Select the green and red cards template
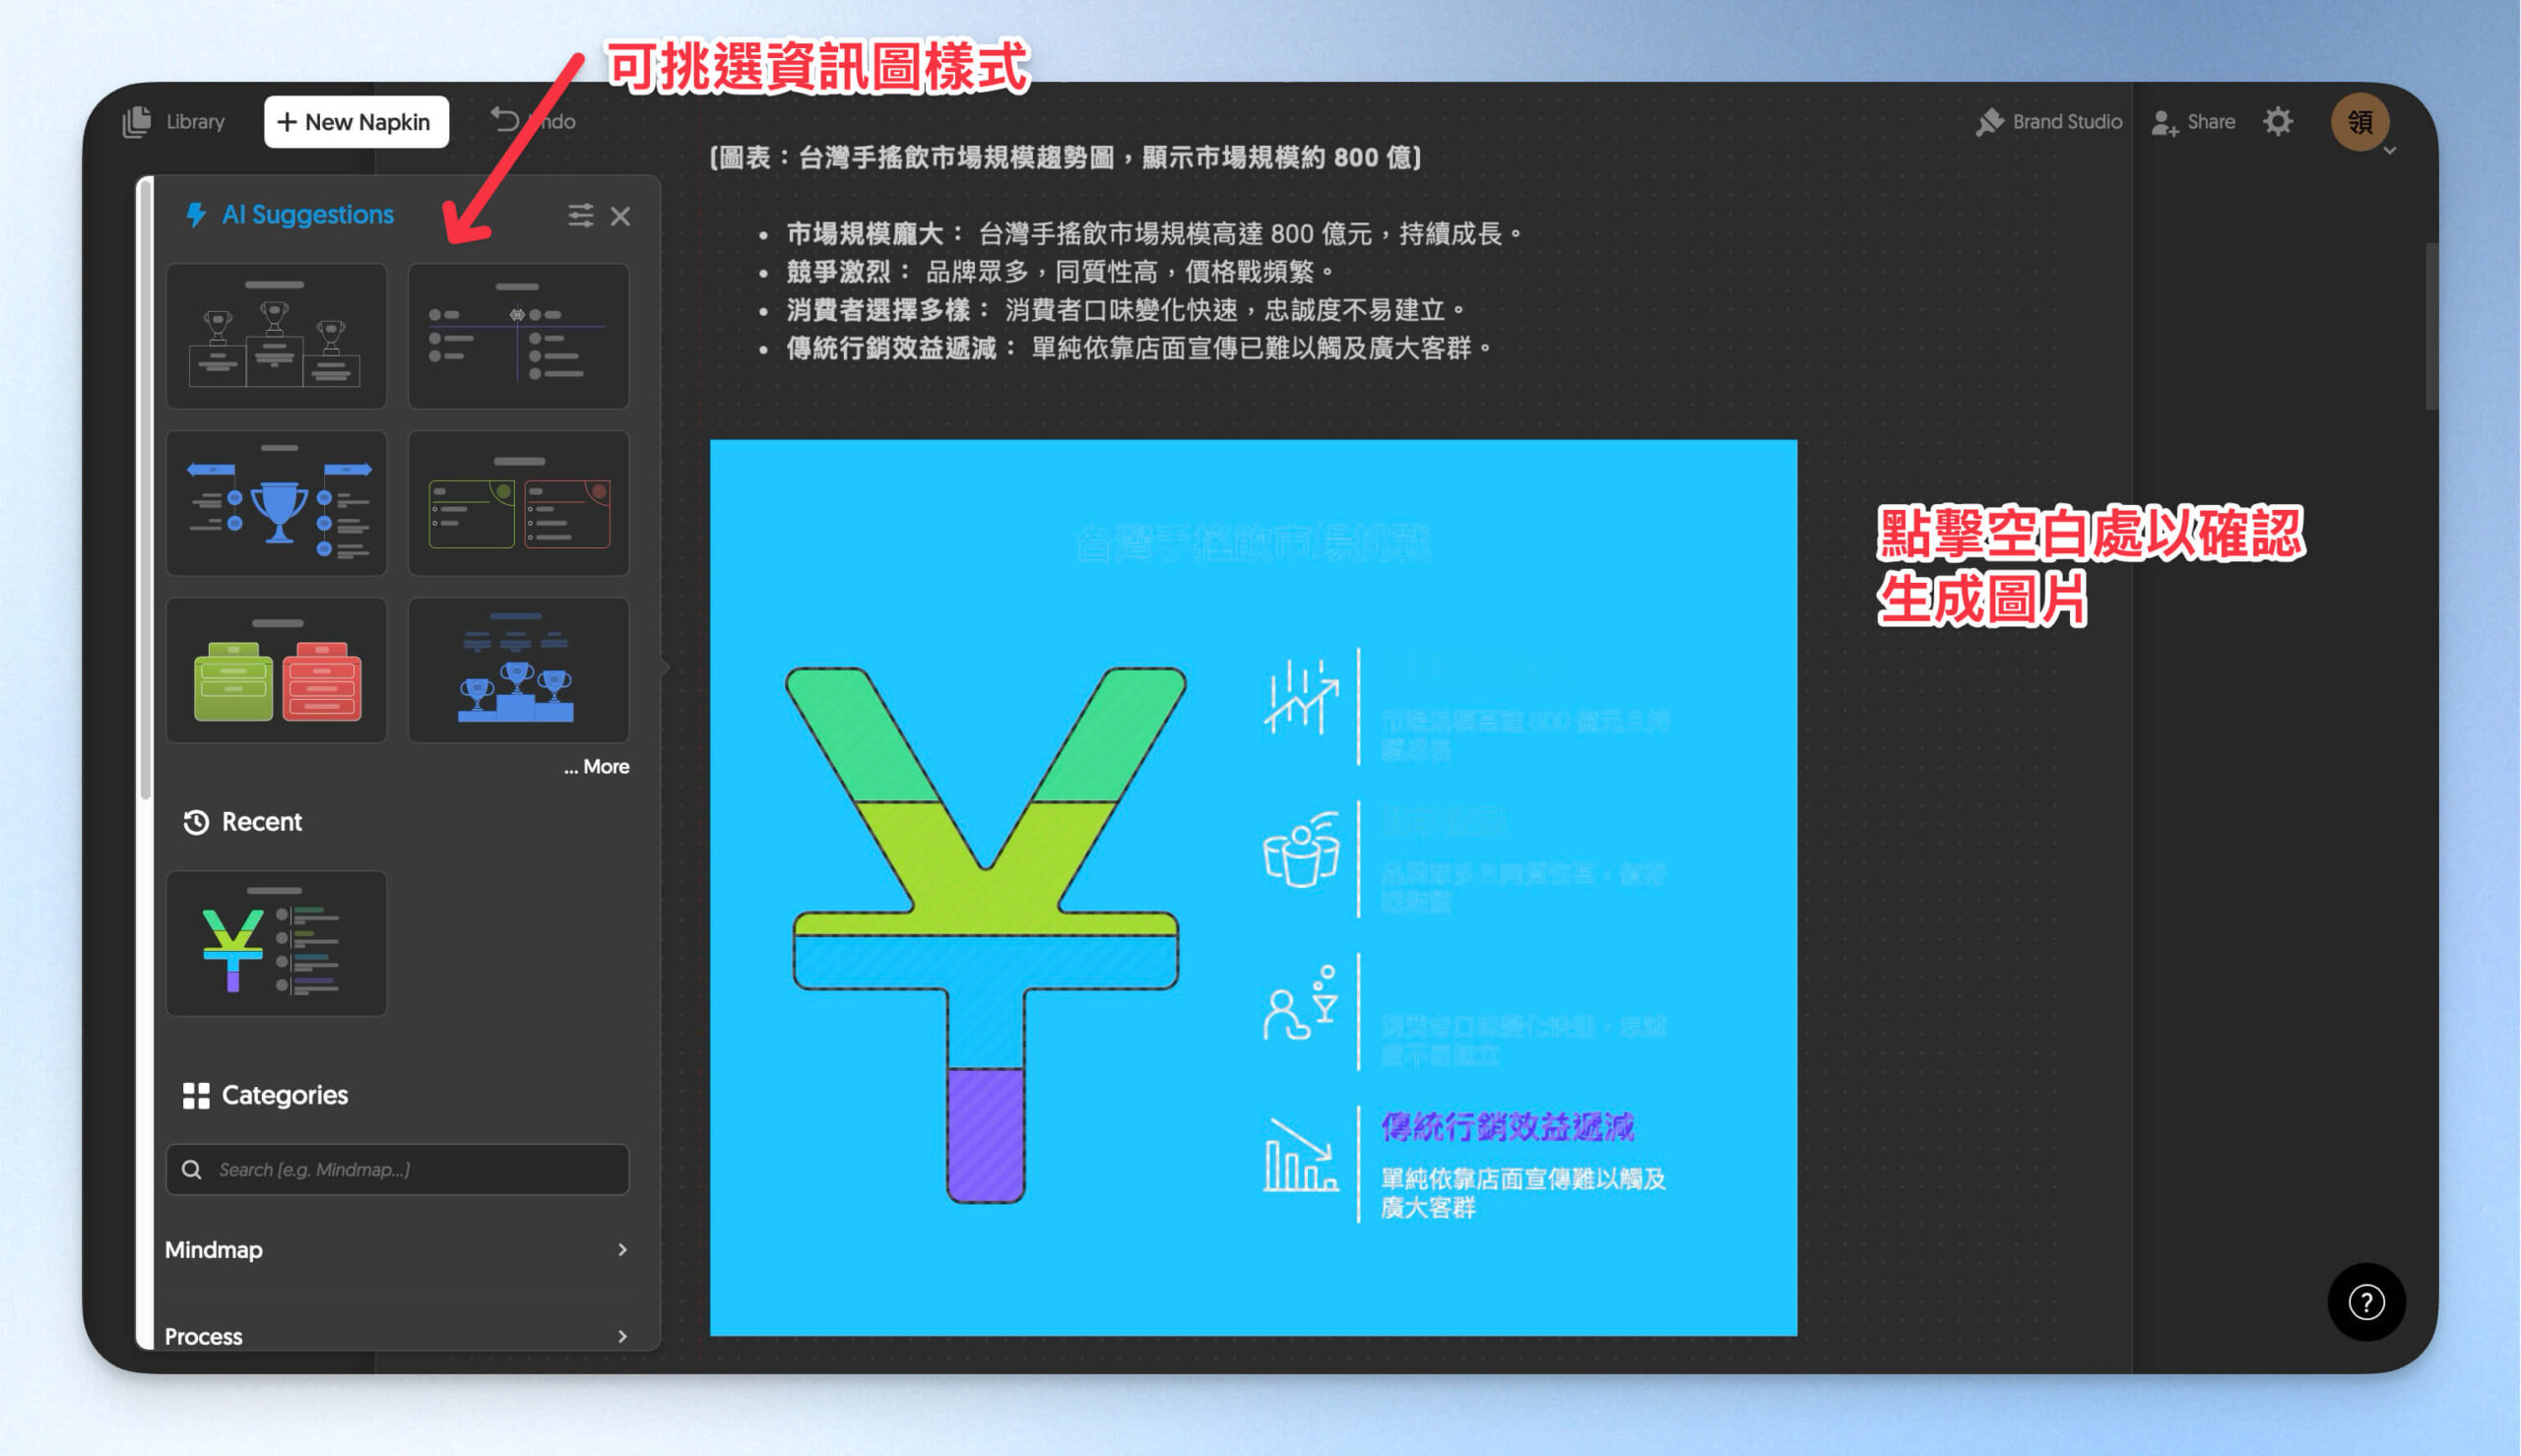2521x1456 pixels. (x=518, y=503)
